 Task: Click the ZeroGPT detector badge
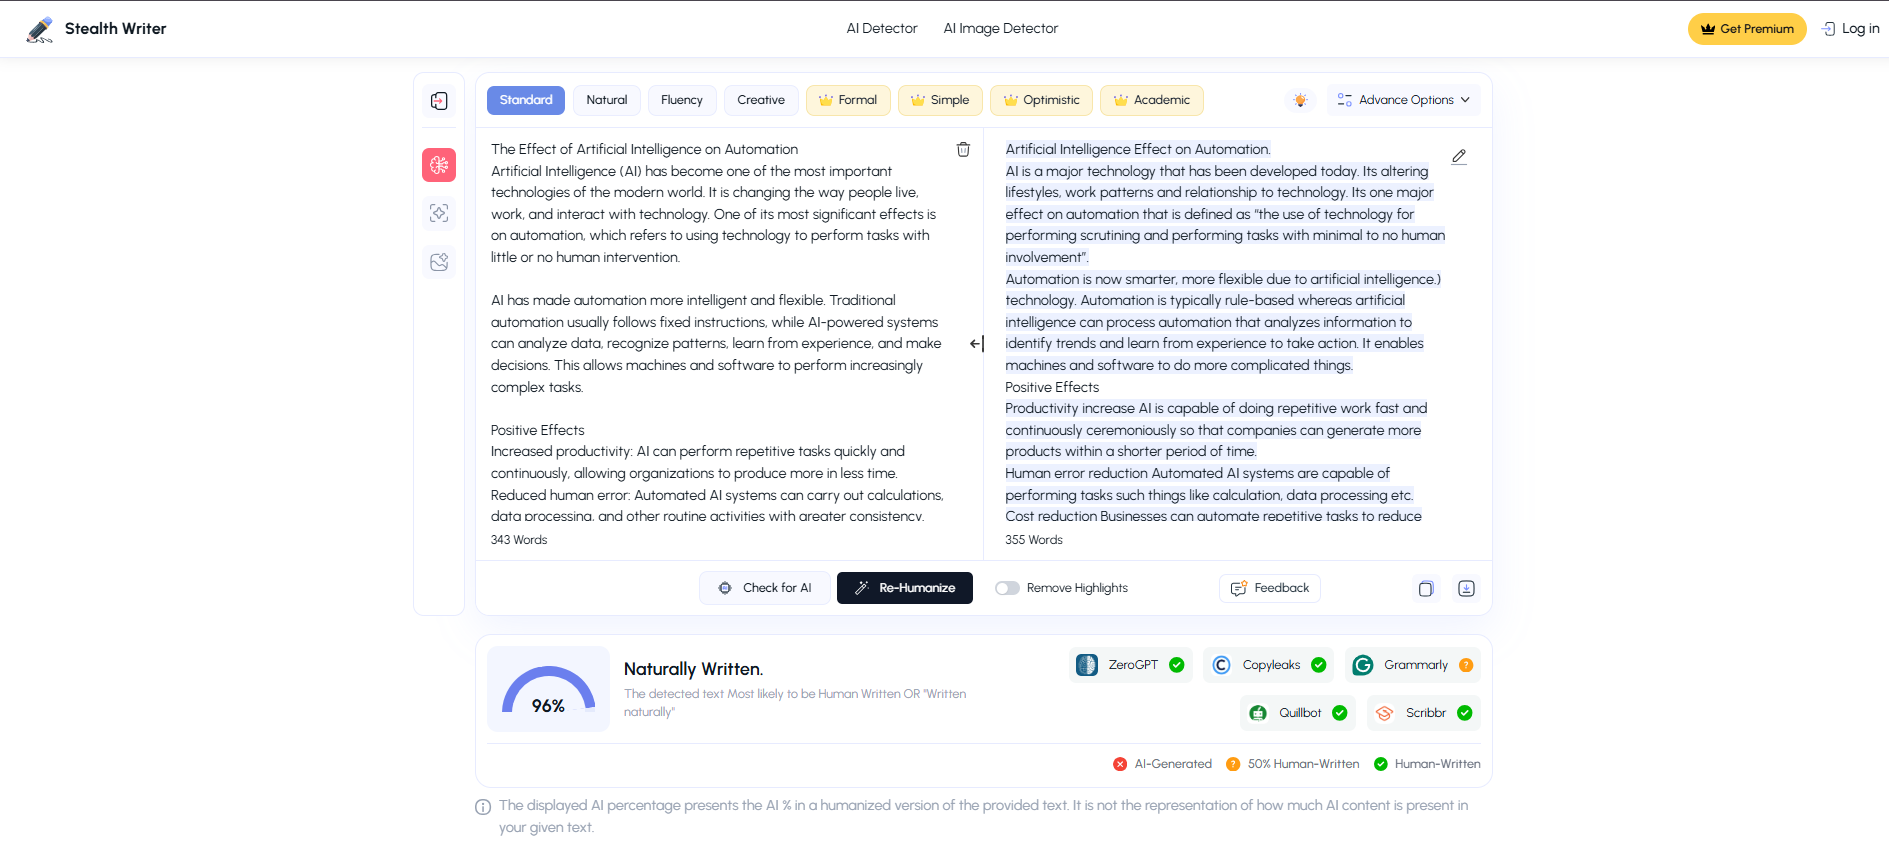pyautogui.click(x=1131, y=665)
